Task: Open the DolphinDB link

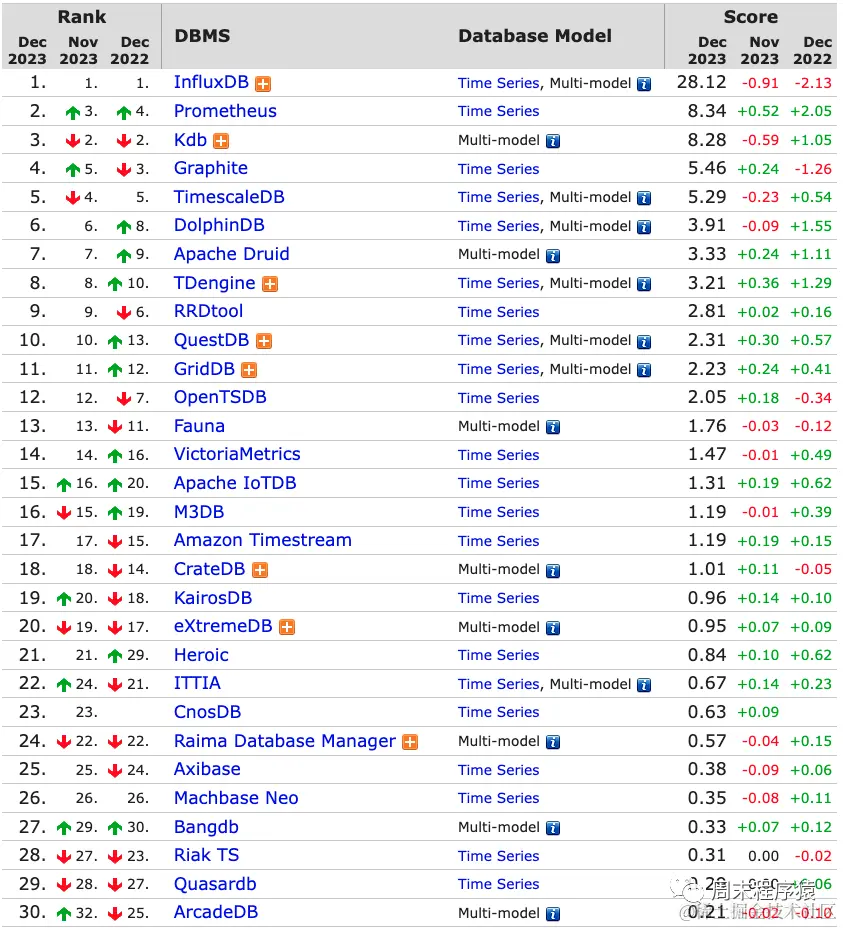Action: pos(219,225)
